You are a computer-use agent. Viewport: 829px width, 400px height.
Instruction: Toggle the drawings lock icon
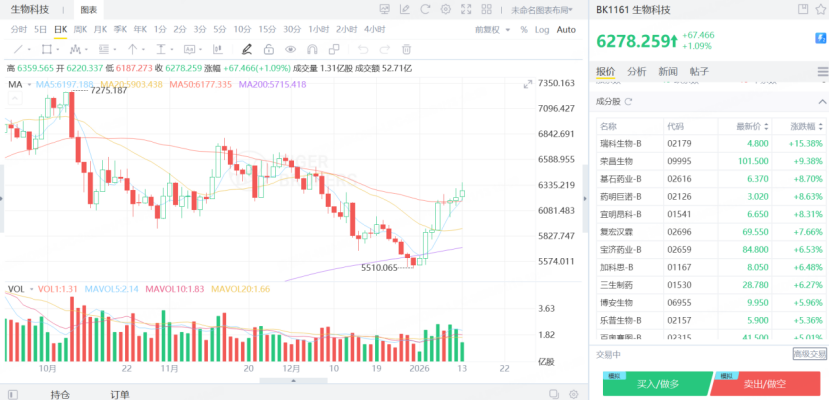point(269,50)
